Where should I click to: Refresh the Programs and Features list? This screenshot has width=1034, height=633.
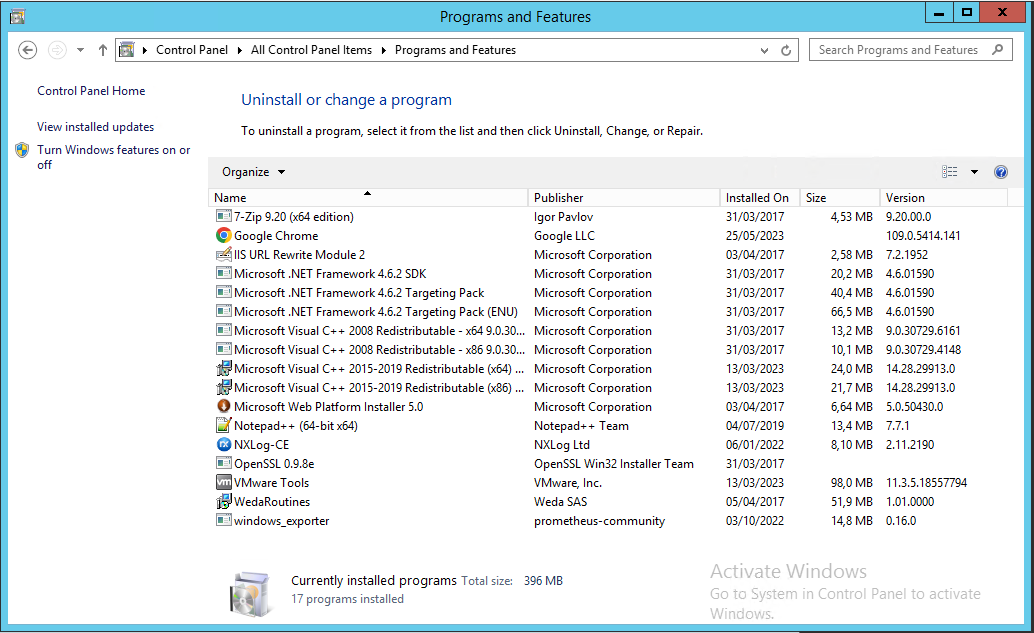[x=785, y=50]
